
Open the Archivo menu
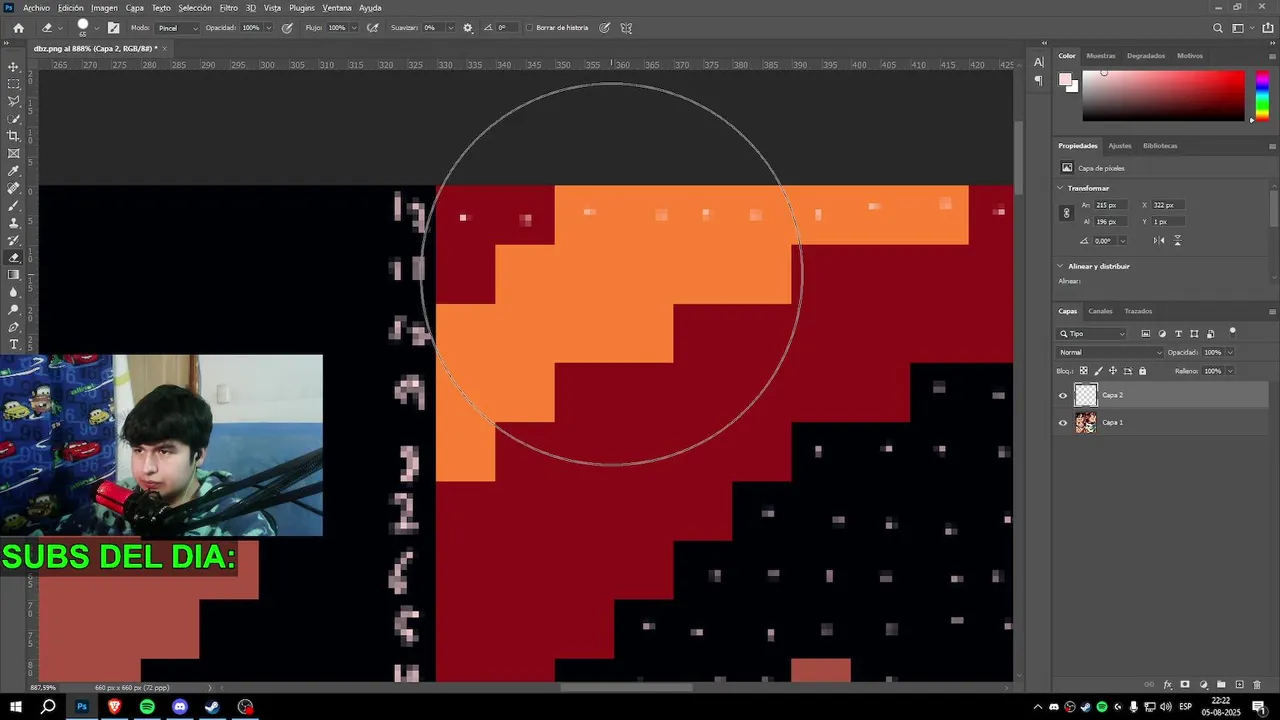click(36, 8)
